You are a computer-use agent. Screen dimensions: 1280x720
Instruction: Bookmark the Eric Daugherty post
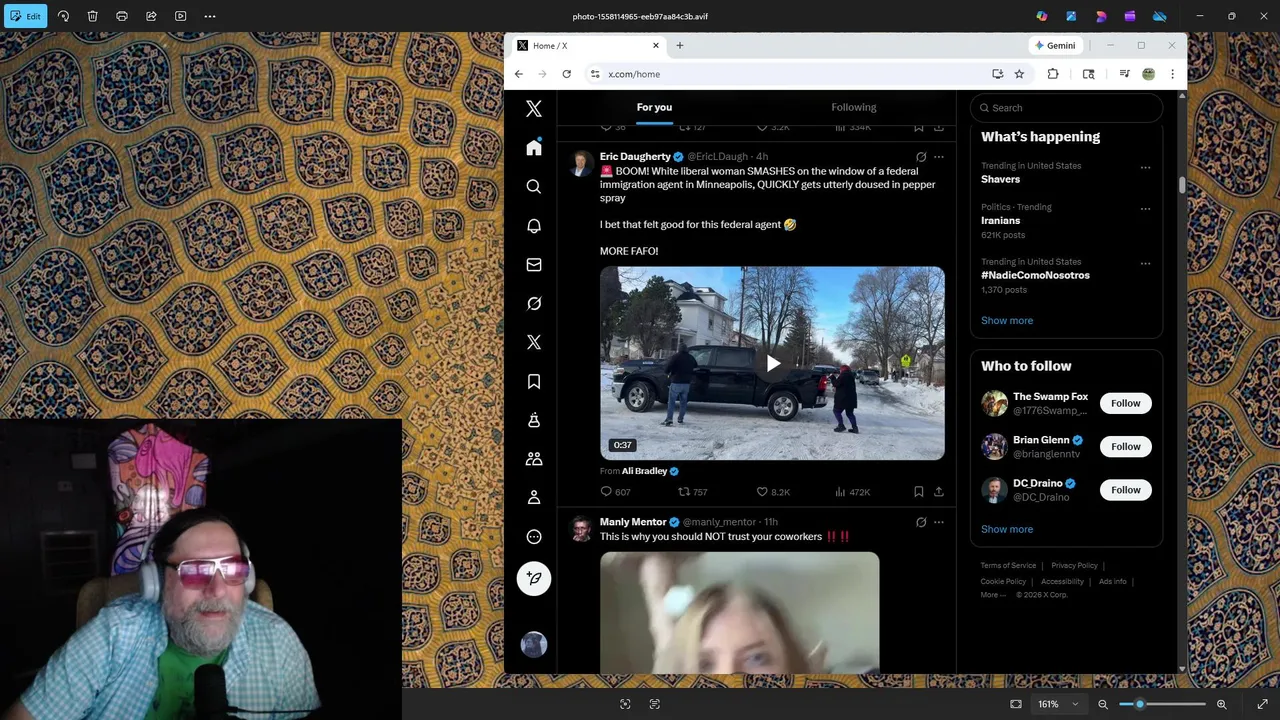(918, 492)
